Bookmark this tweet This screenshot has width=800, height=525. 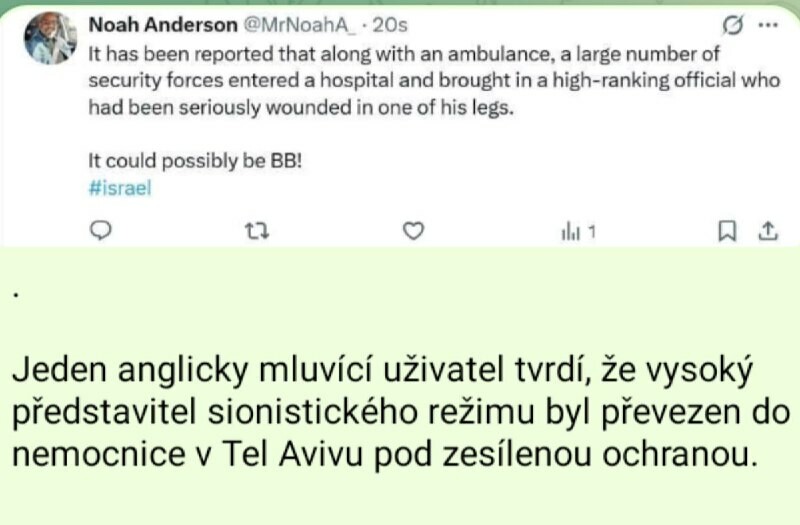point(727,232)
